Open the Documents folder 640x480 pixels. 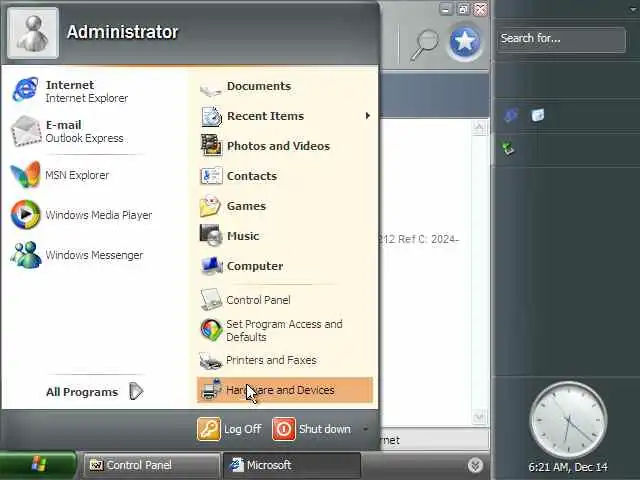(x=246, y=87)
